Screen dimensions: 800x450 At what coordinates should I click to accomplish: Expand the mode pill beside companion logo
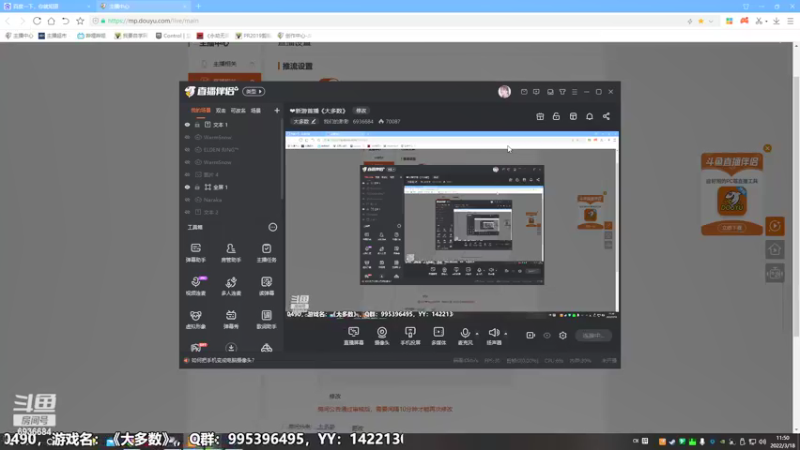point(254,91)
